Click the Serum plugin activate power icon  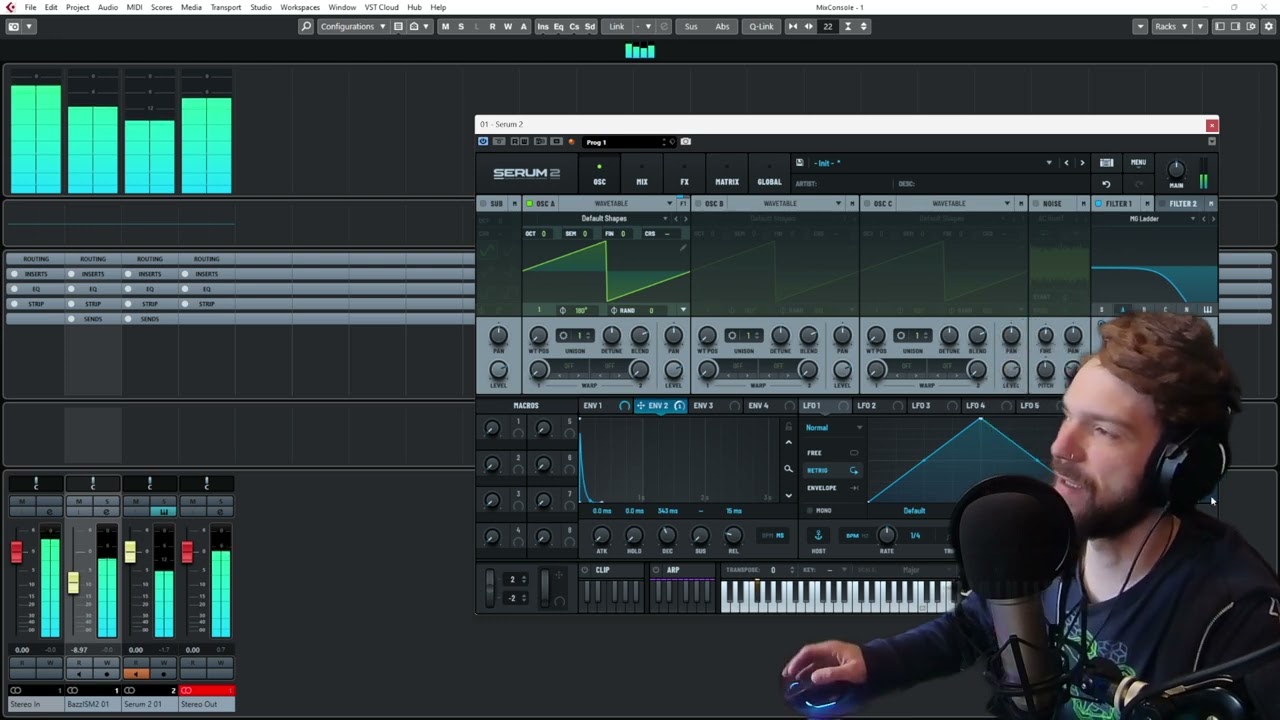point(483,142)
